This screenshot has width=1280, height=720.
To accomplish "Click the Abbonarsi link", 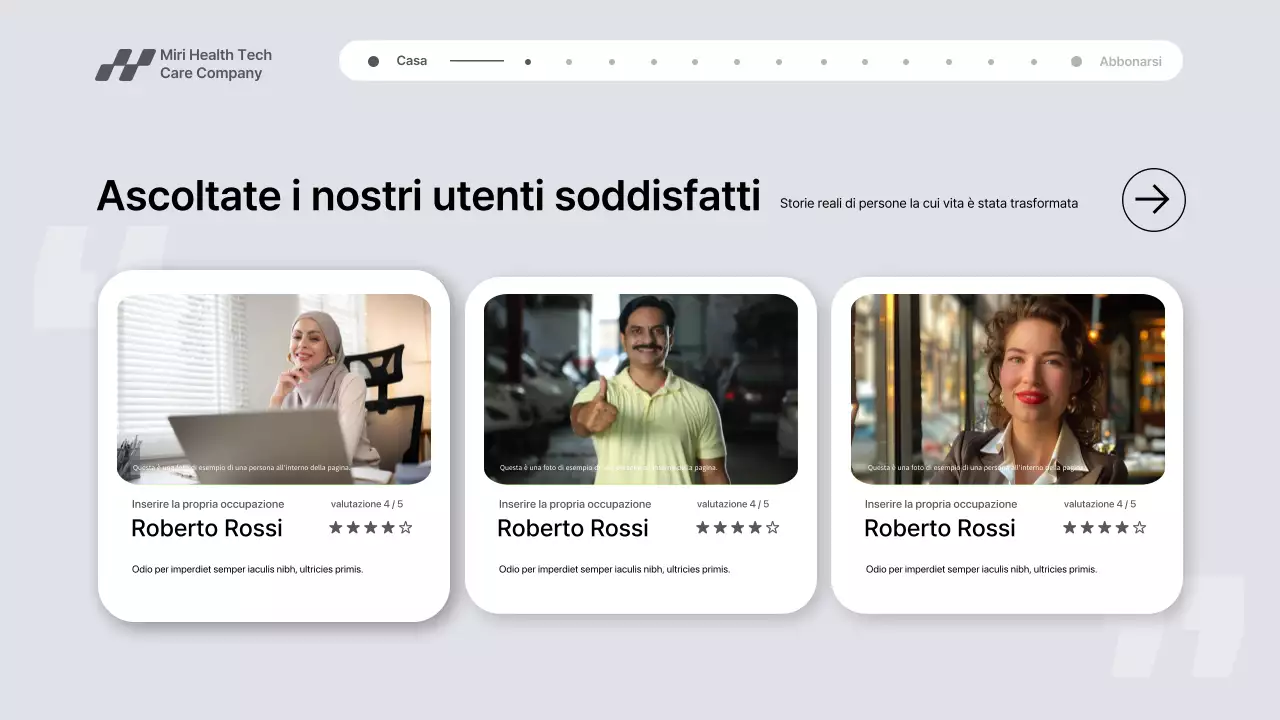I will click(1130, 60).
